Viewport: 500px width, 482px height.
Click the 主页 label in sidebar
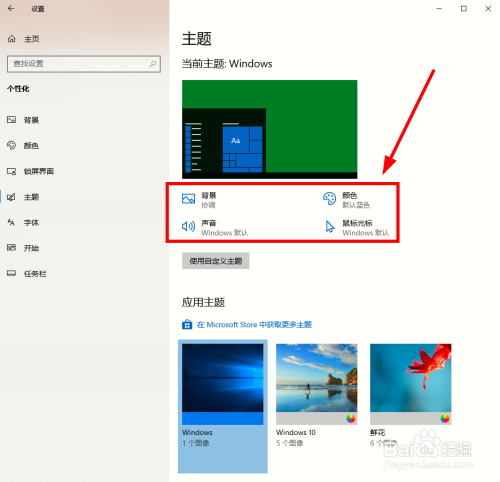click(x=32, y=39)
